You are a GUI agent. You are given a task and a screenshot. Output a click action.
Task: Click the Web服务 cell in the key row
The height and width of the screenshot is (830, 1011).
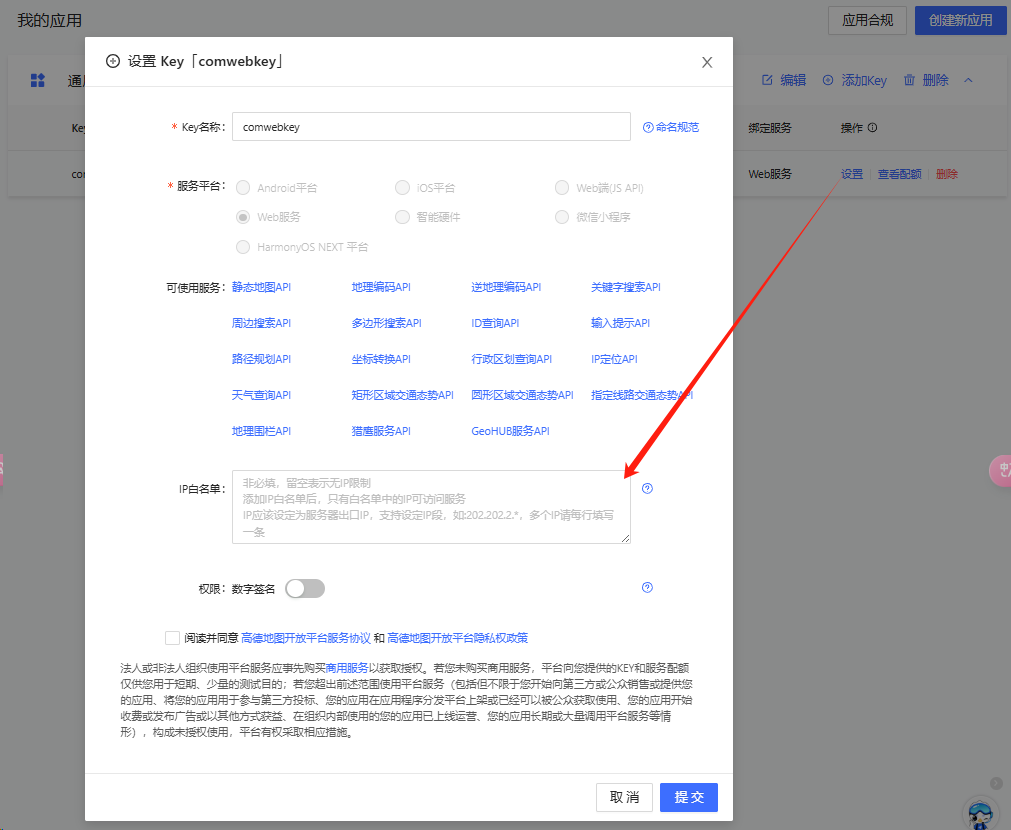[770, 174]
